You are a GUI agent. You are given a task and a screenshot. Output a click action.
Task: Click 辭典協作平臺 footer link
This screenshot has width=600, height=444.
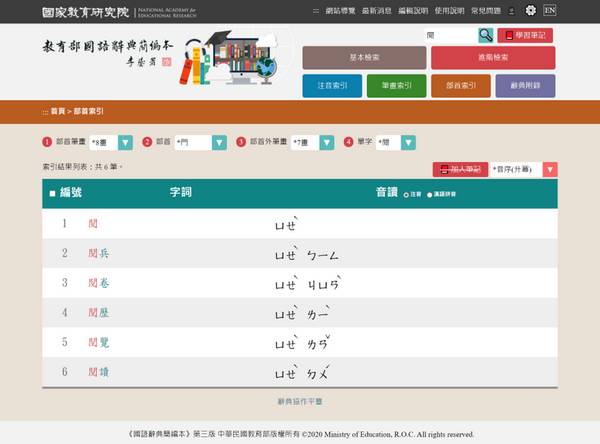pos(300,401)
